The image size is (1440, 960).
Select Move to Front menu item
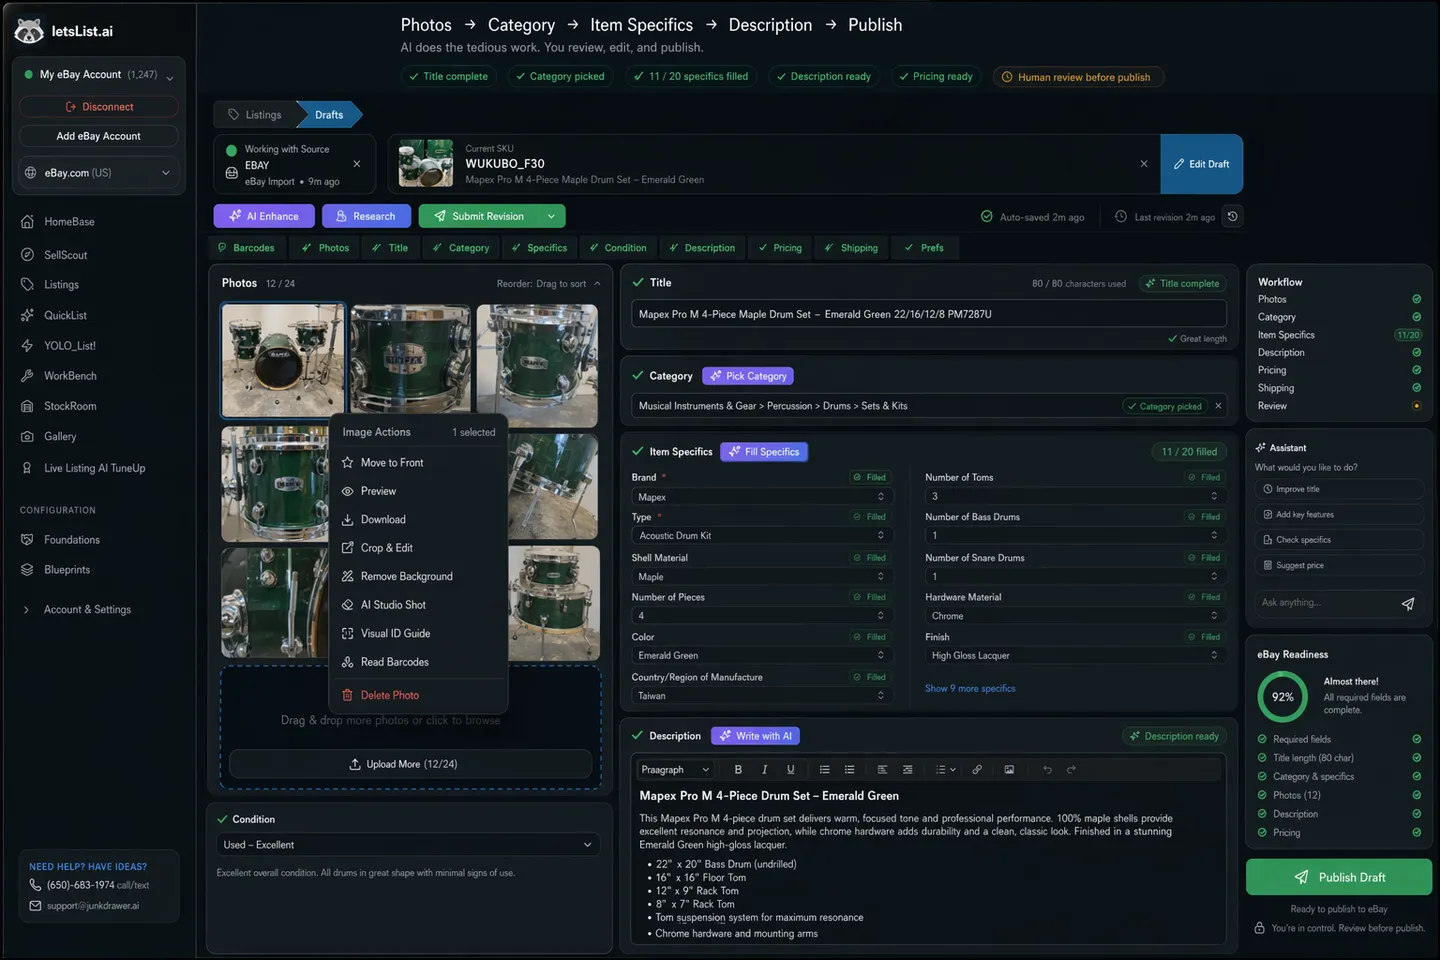tap(418, 463)
